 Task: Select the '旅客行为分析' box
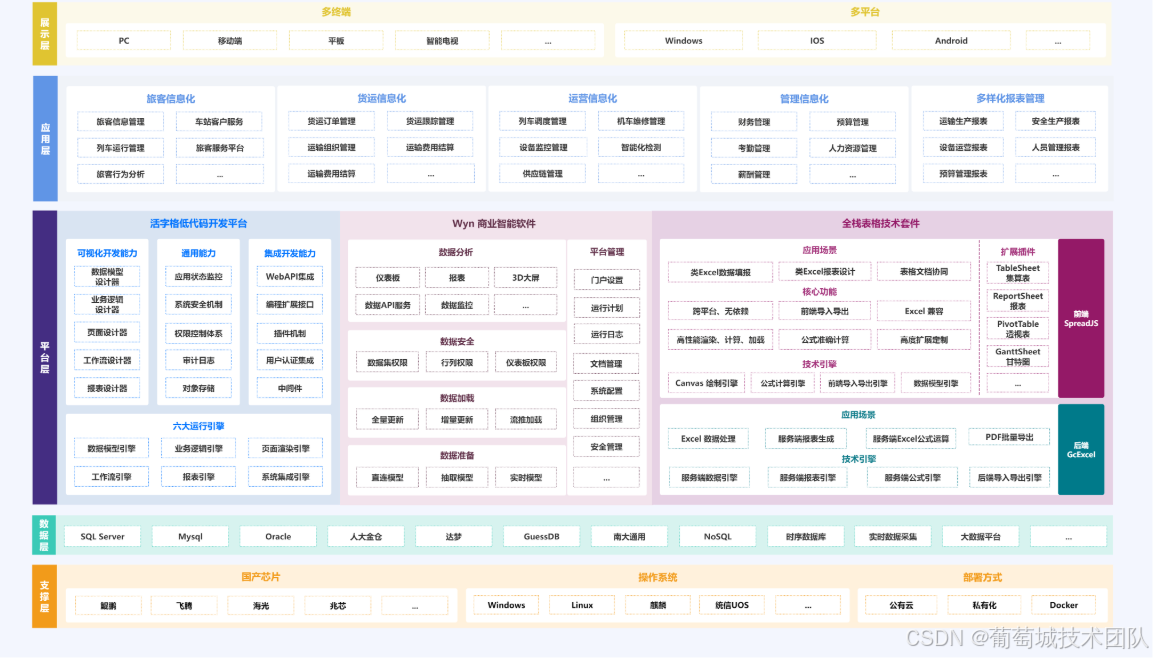pos(121,174)
